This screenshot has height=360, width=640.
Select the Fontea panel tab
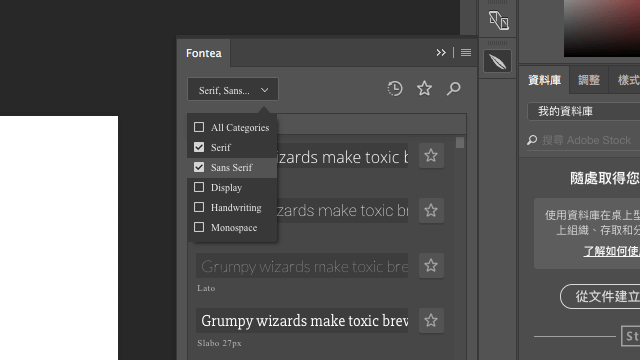204,53
